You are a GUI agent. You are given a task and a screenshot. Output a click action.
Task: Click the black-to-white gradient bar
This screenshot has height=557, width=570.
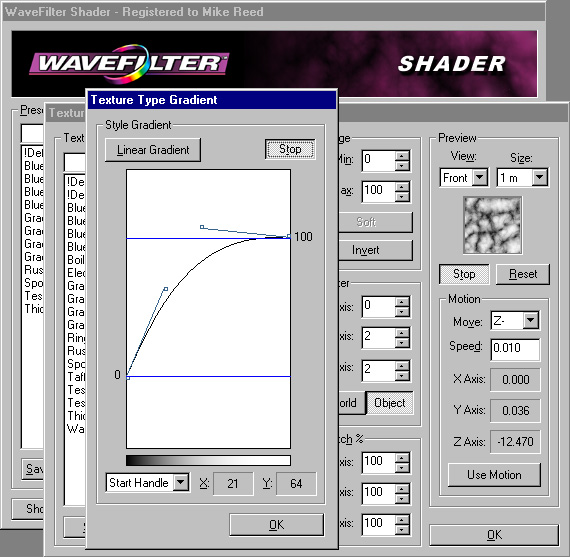click(x=208, y=460)
